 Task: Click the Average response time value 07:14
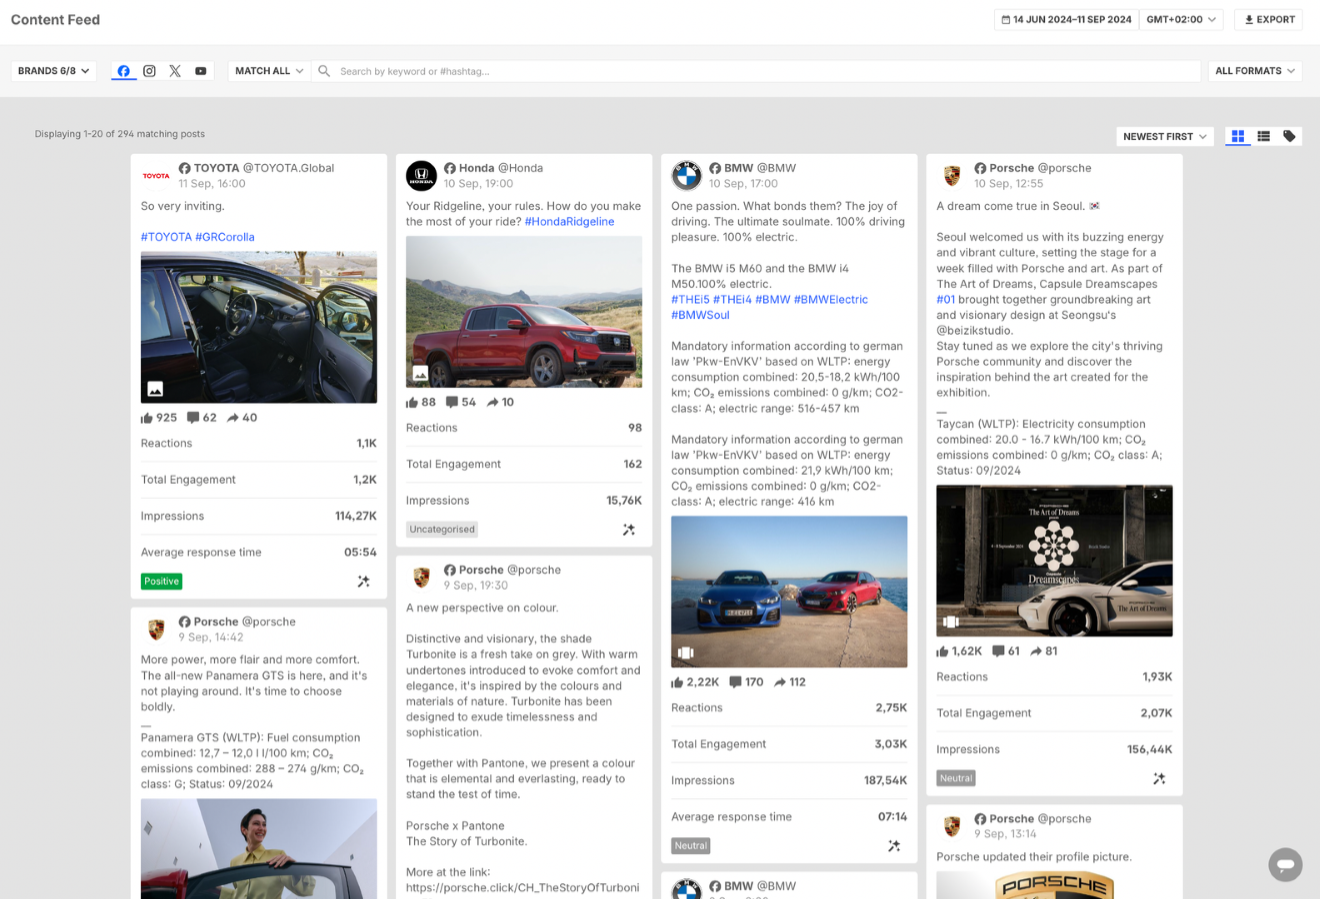point(893,817)
